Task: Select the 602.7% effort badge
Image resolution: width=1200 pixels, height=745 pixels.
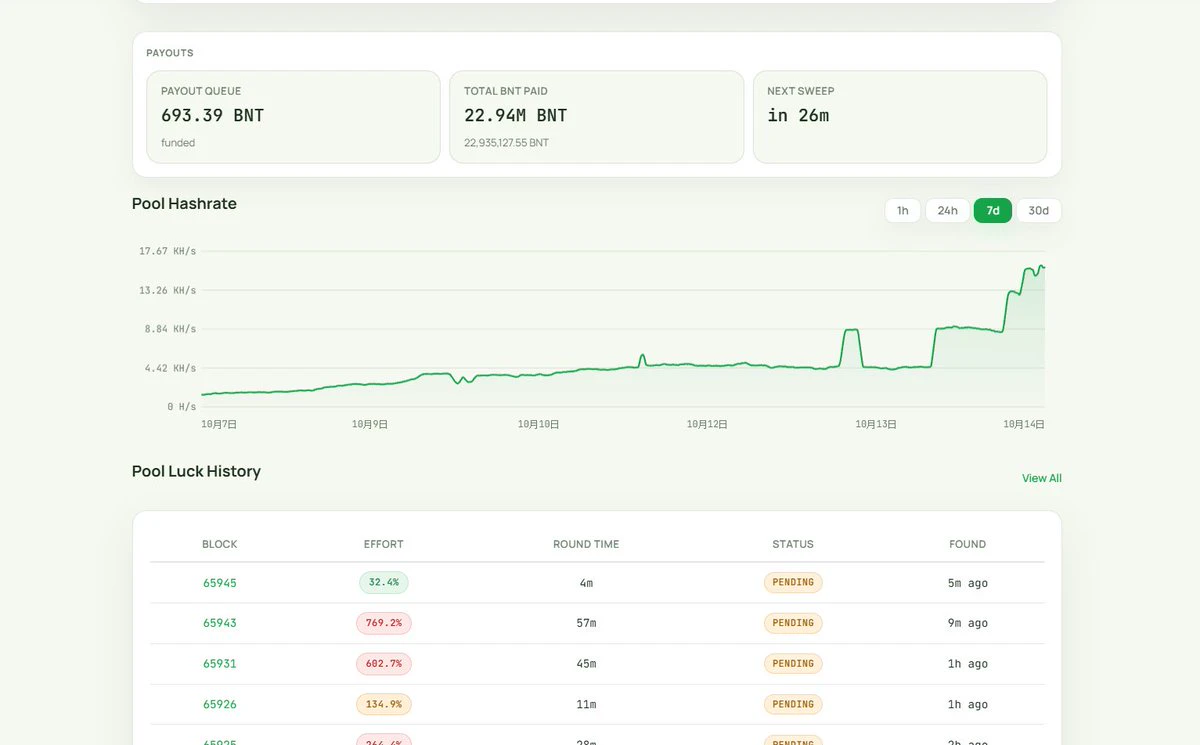Action: click(x=384, y=663)
